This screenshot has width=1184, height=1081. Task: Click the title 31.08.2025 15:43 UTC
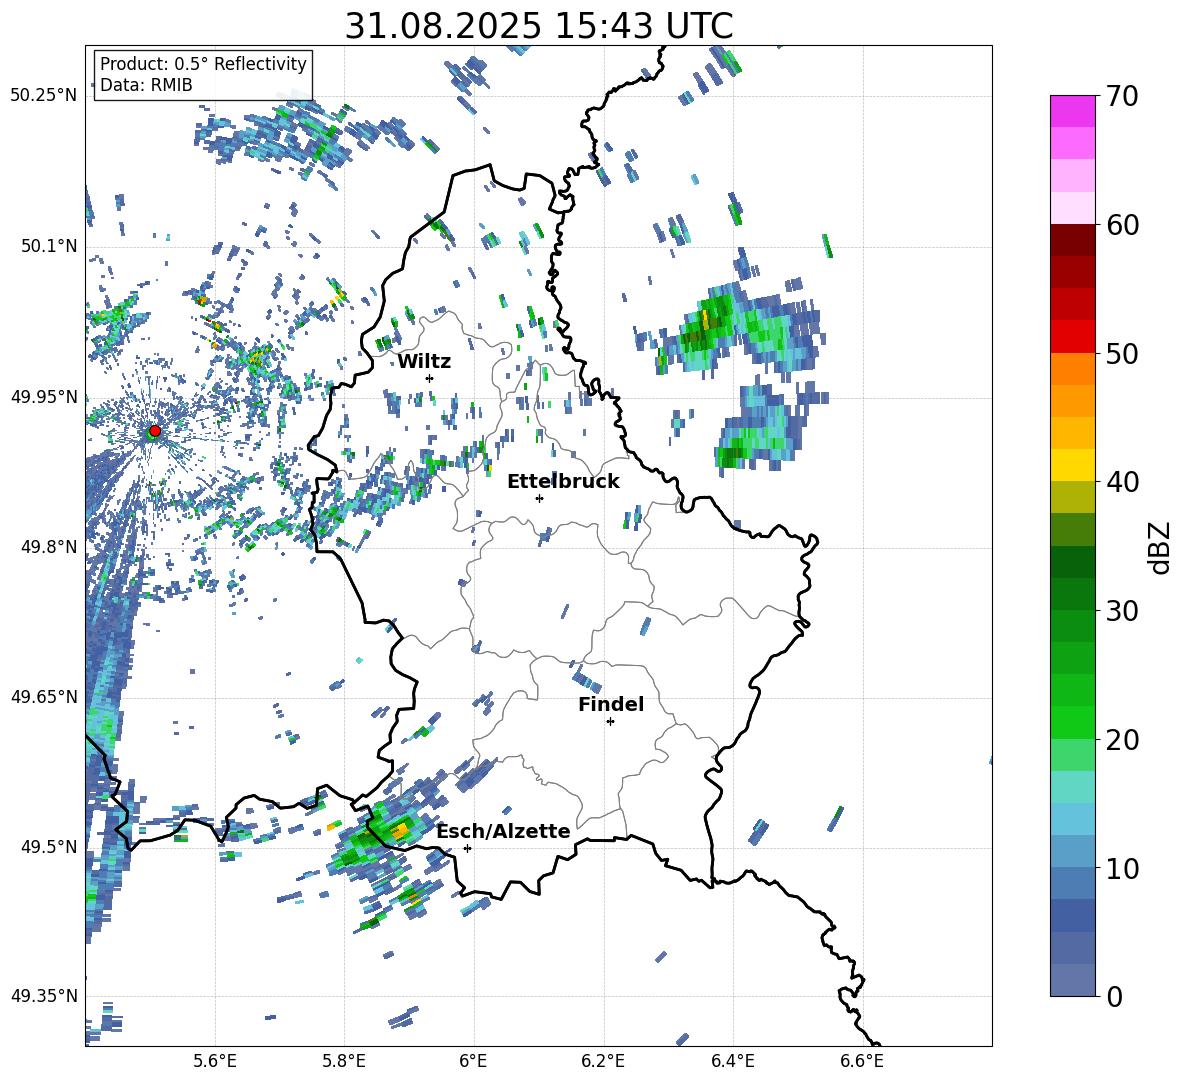539,26
